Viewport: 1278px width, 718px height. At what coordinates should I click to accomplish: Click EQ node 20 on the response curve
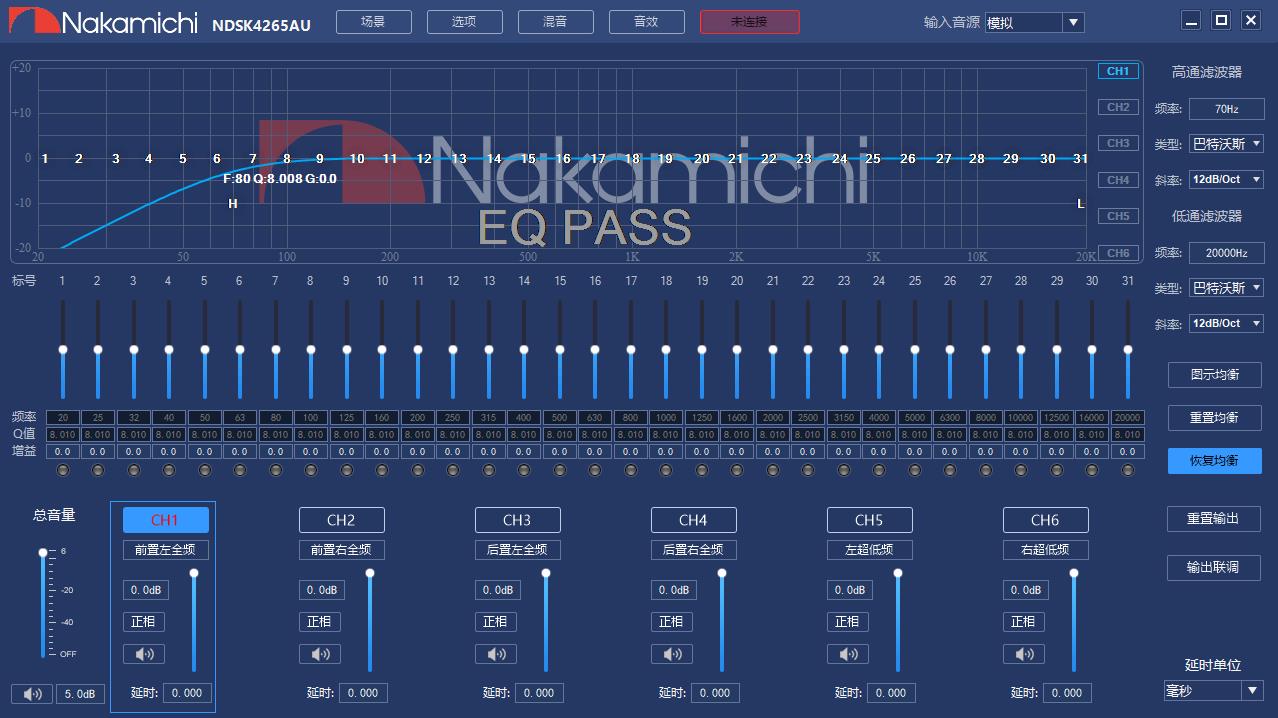(x=701, y=159)
